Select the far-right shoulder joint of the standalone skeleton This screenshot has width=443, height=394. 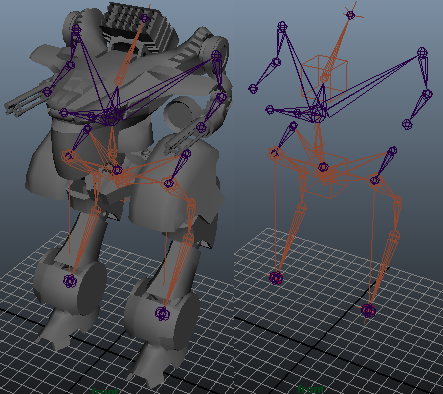coord(422,52)
